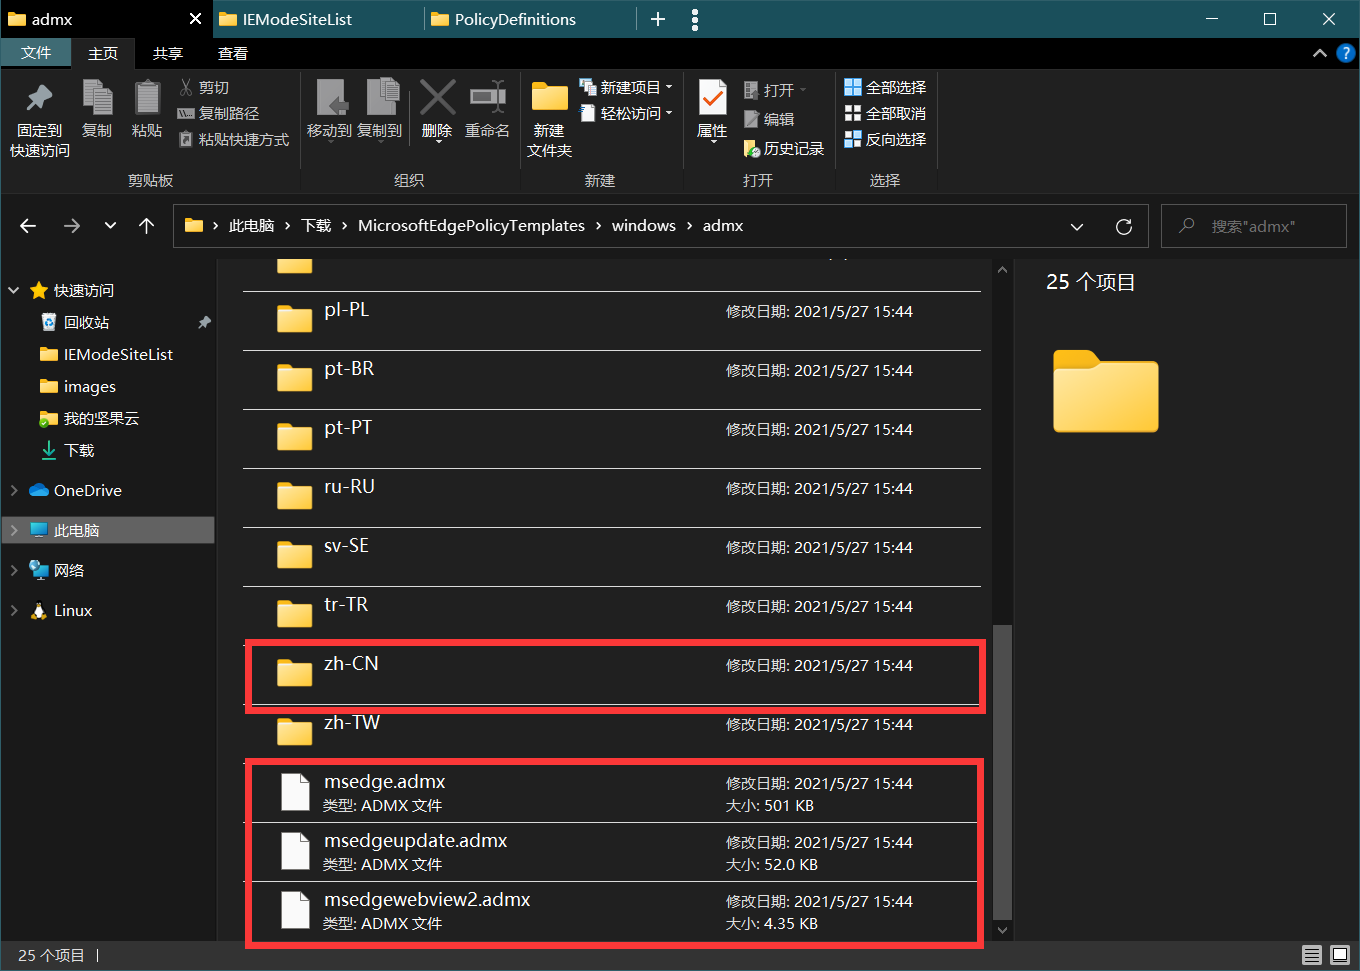The height and width of the screenshot is (971, 1360).
Task: Open recent locations dropdown arrow
Action: [110, 226]
